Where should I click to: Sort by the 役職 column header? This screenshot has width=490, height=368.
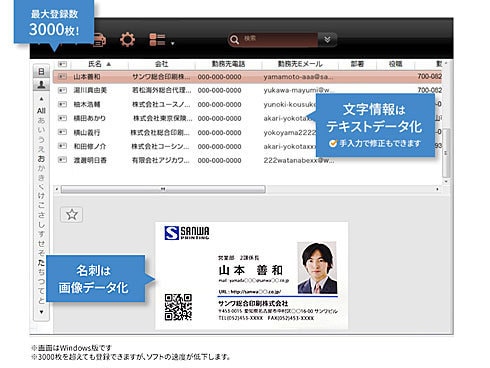pos(395,64)
